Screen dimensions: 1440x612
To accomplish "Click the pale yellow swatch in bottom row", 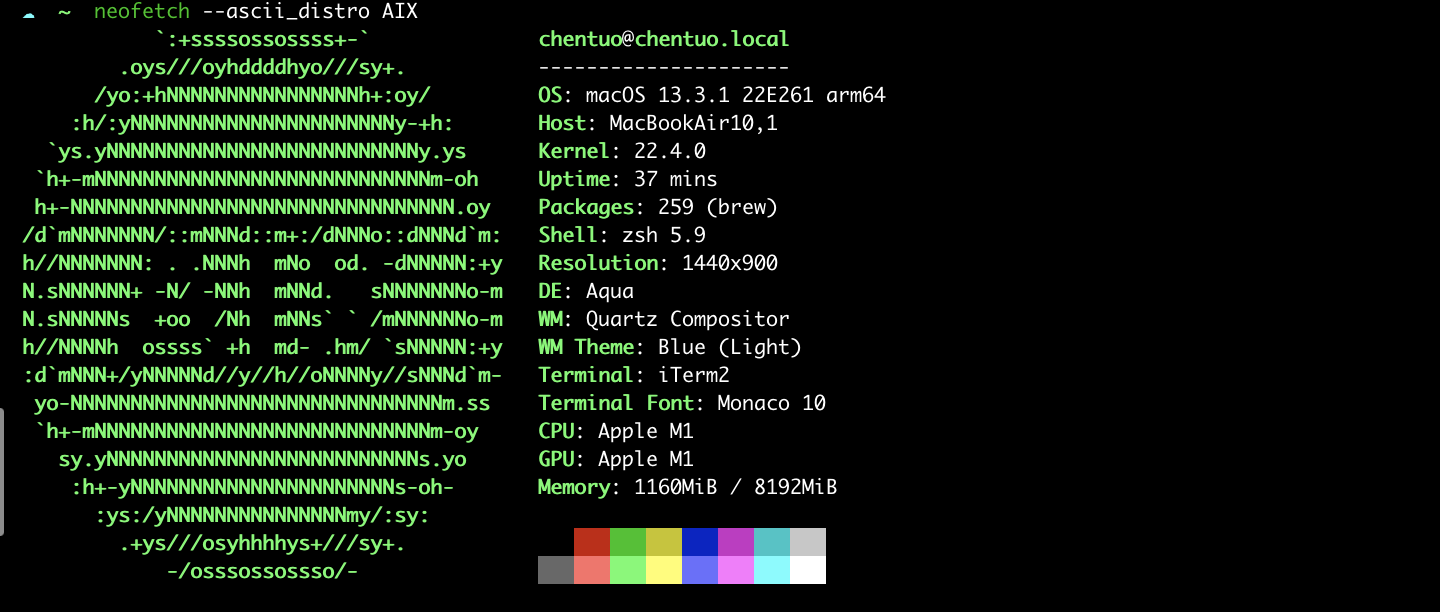I will [x=663, y=570].
